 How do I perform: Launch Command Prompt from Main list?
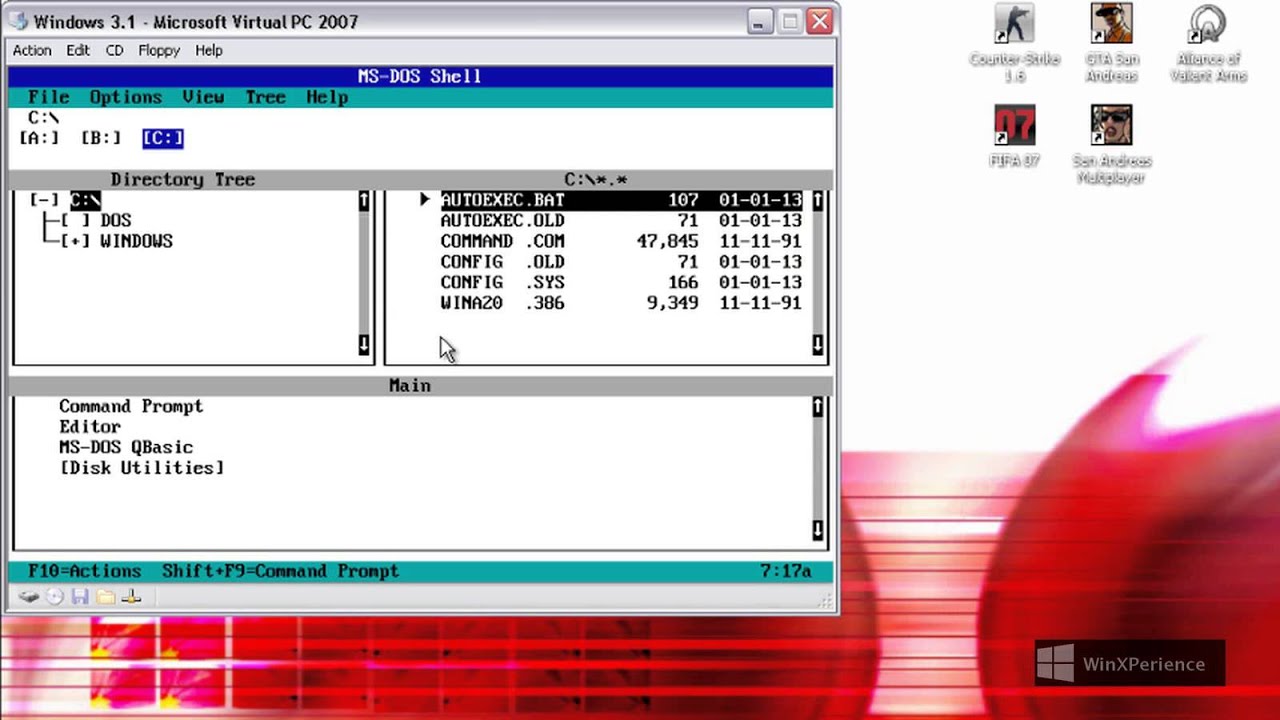(x=131, y=406)
